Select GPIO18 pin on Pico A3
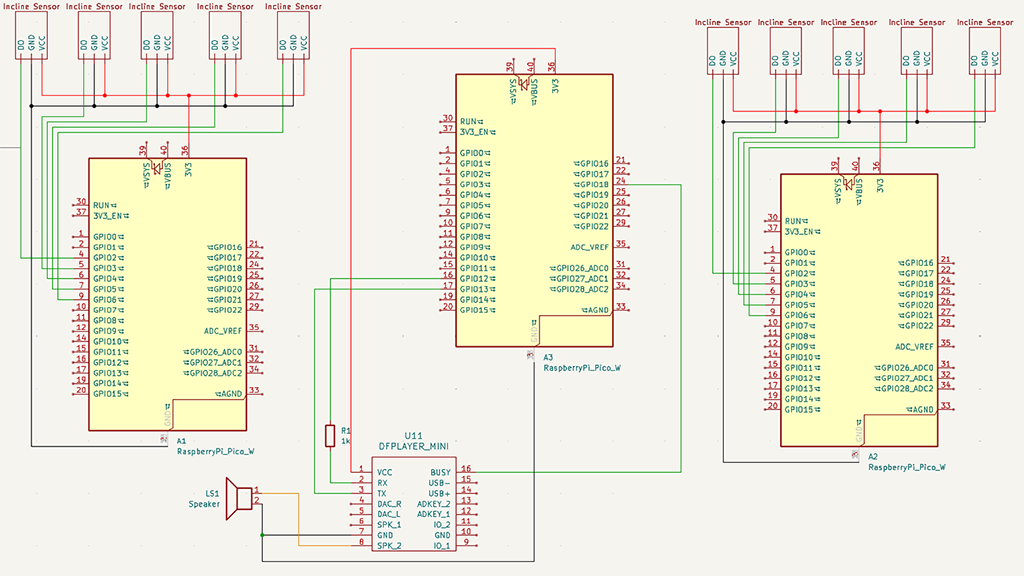 (x=592, y=185)
